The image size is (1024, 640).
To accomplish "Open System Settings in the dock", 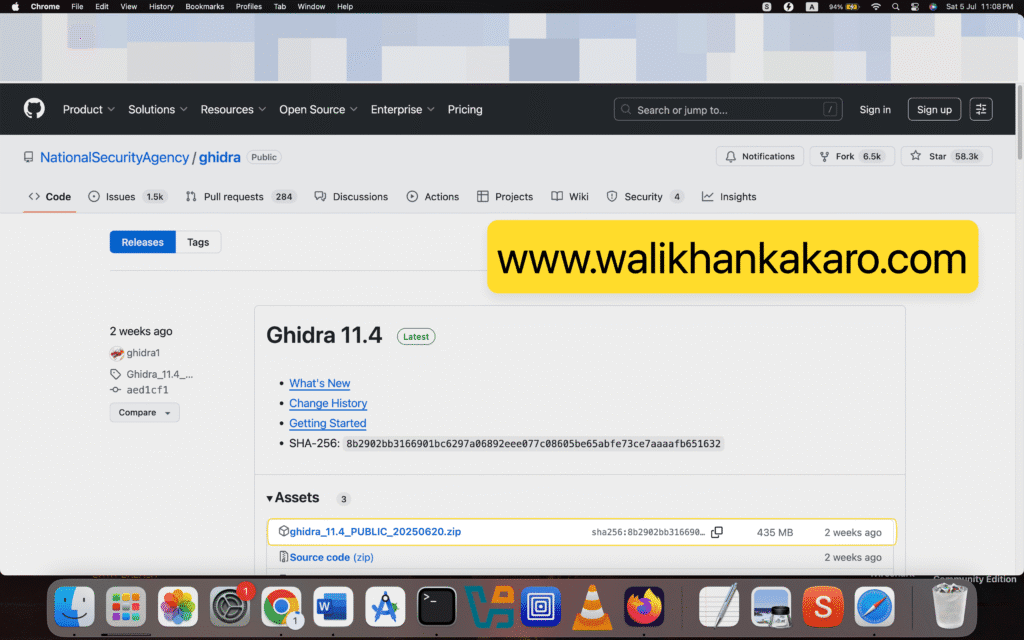I will 229,606.
